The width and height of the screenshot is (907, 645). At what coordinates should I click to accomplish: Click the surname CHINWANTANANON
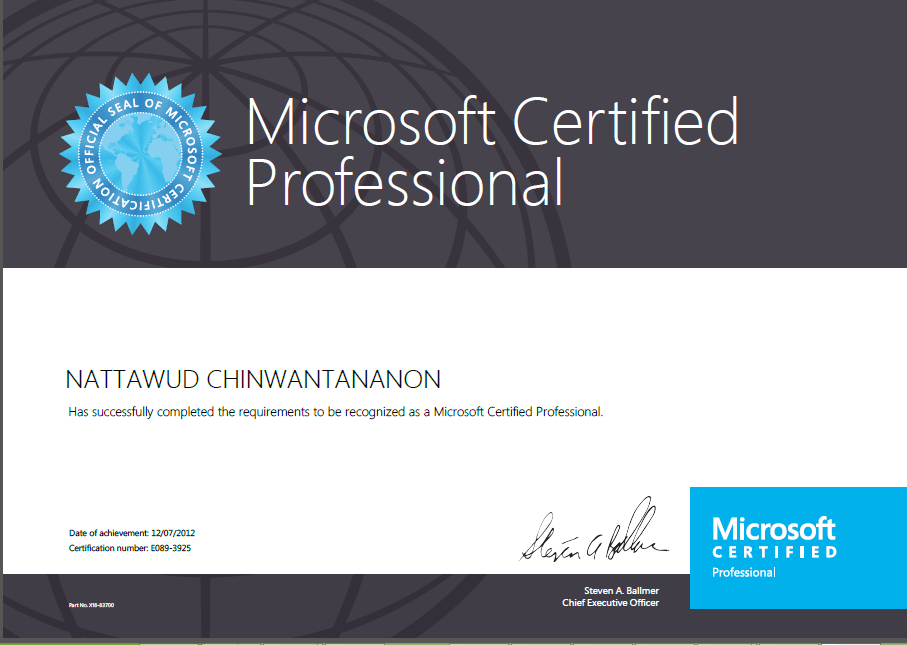coord(323,380)
